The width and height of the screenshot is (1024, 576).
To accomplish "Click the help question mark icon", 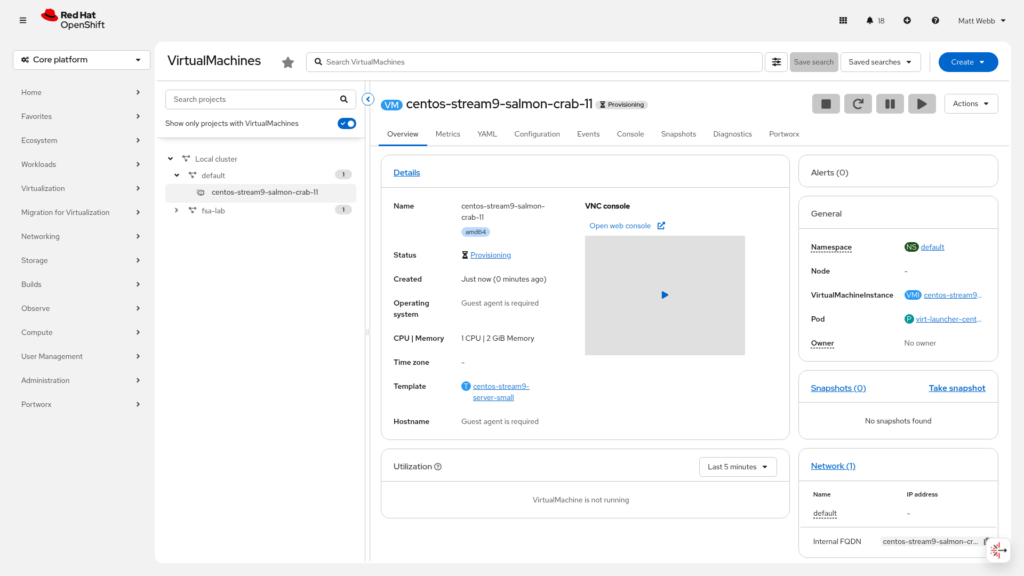I will tap(935, 20).
